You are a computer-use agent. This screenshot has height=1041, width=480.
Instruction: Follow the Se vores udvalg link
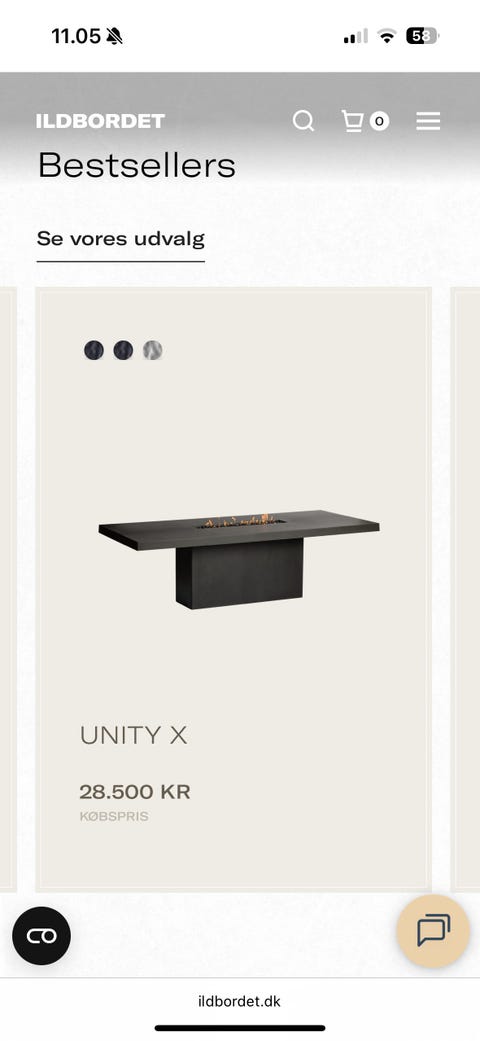click(x=120, y=239)
